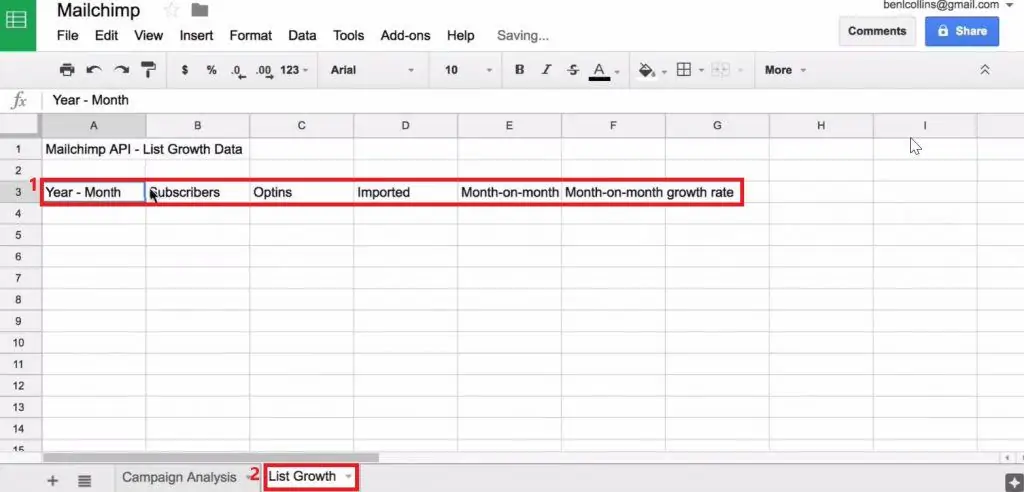Select row 5 header
1024x492 pixels.
[18, 235]
